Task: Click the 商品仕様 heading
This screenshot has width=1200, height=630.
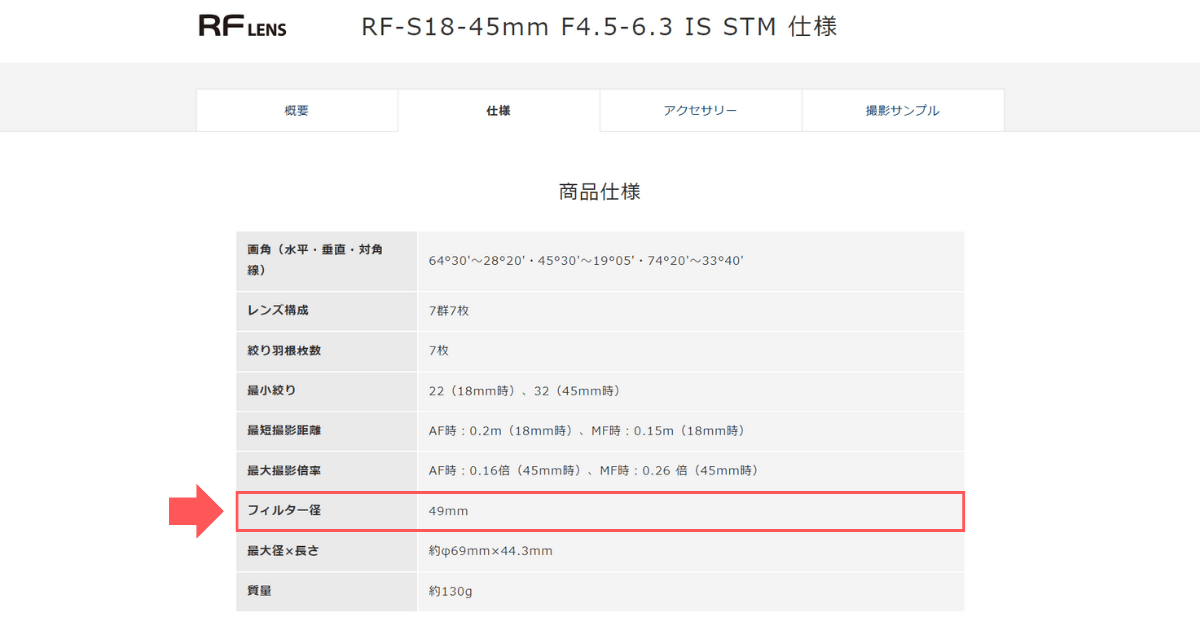Action: click(x=599, y=191)
